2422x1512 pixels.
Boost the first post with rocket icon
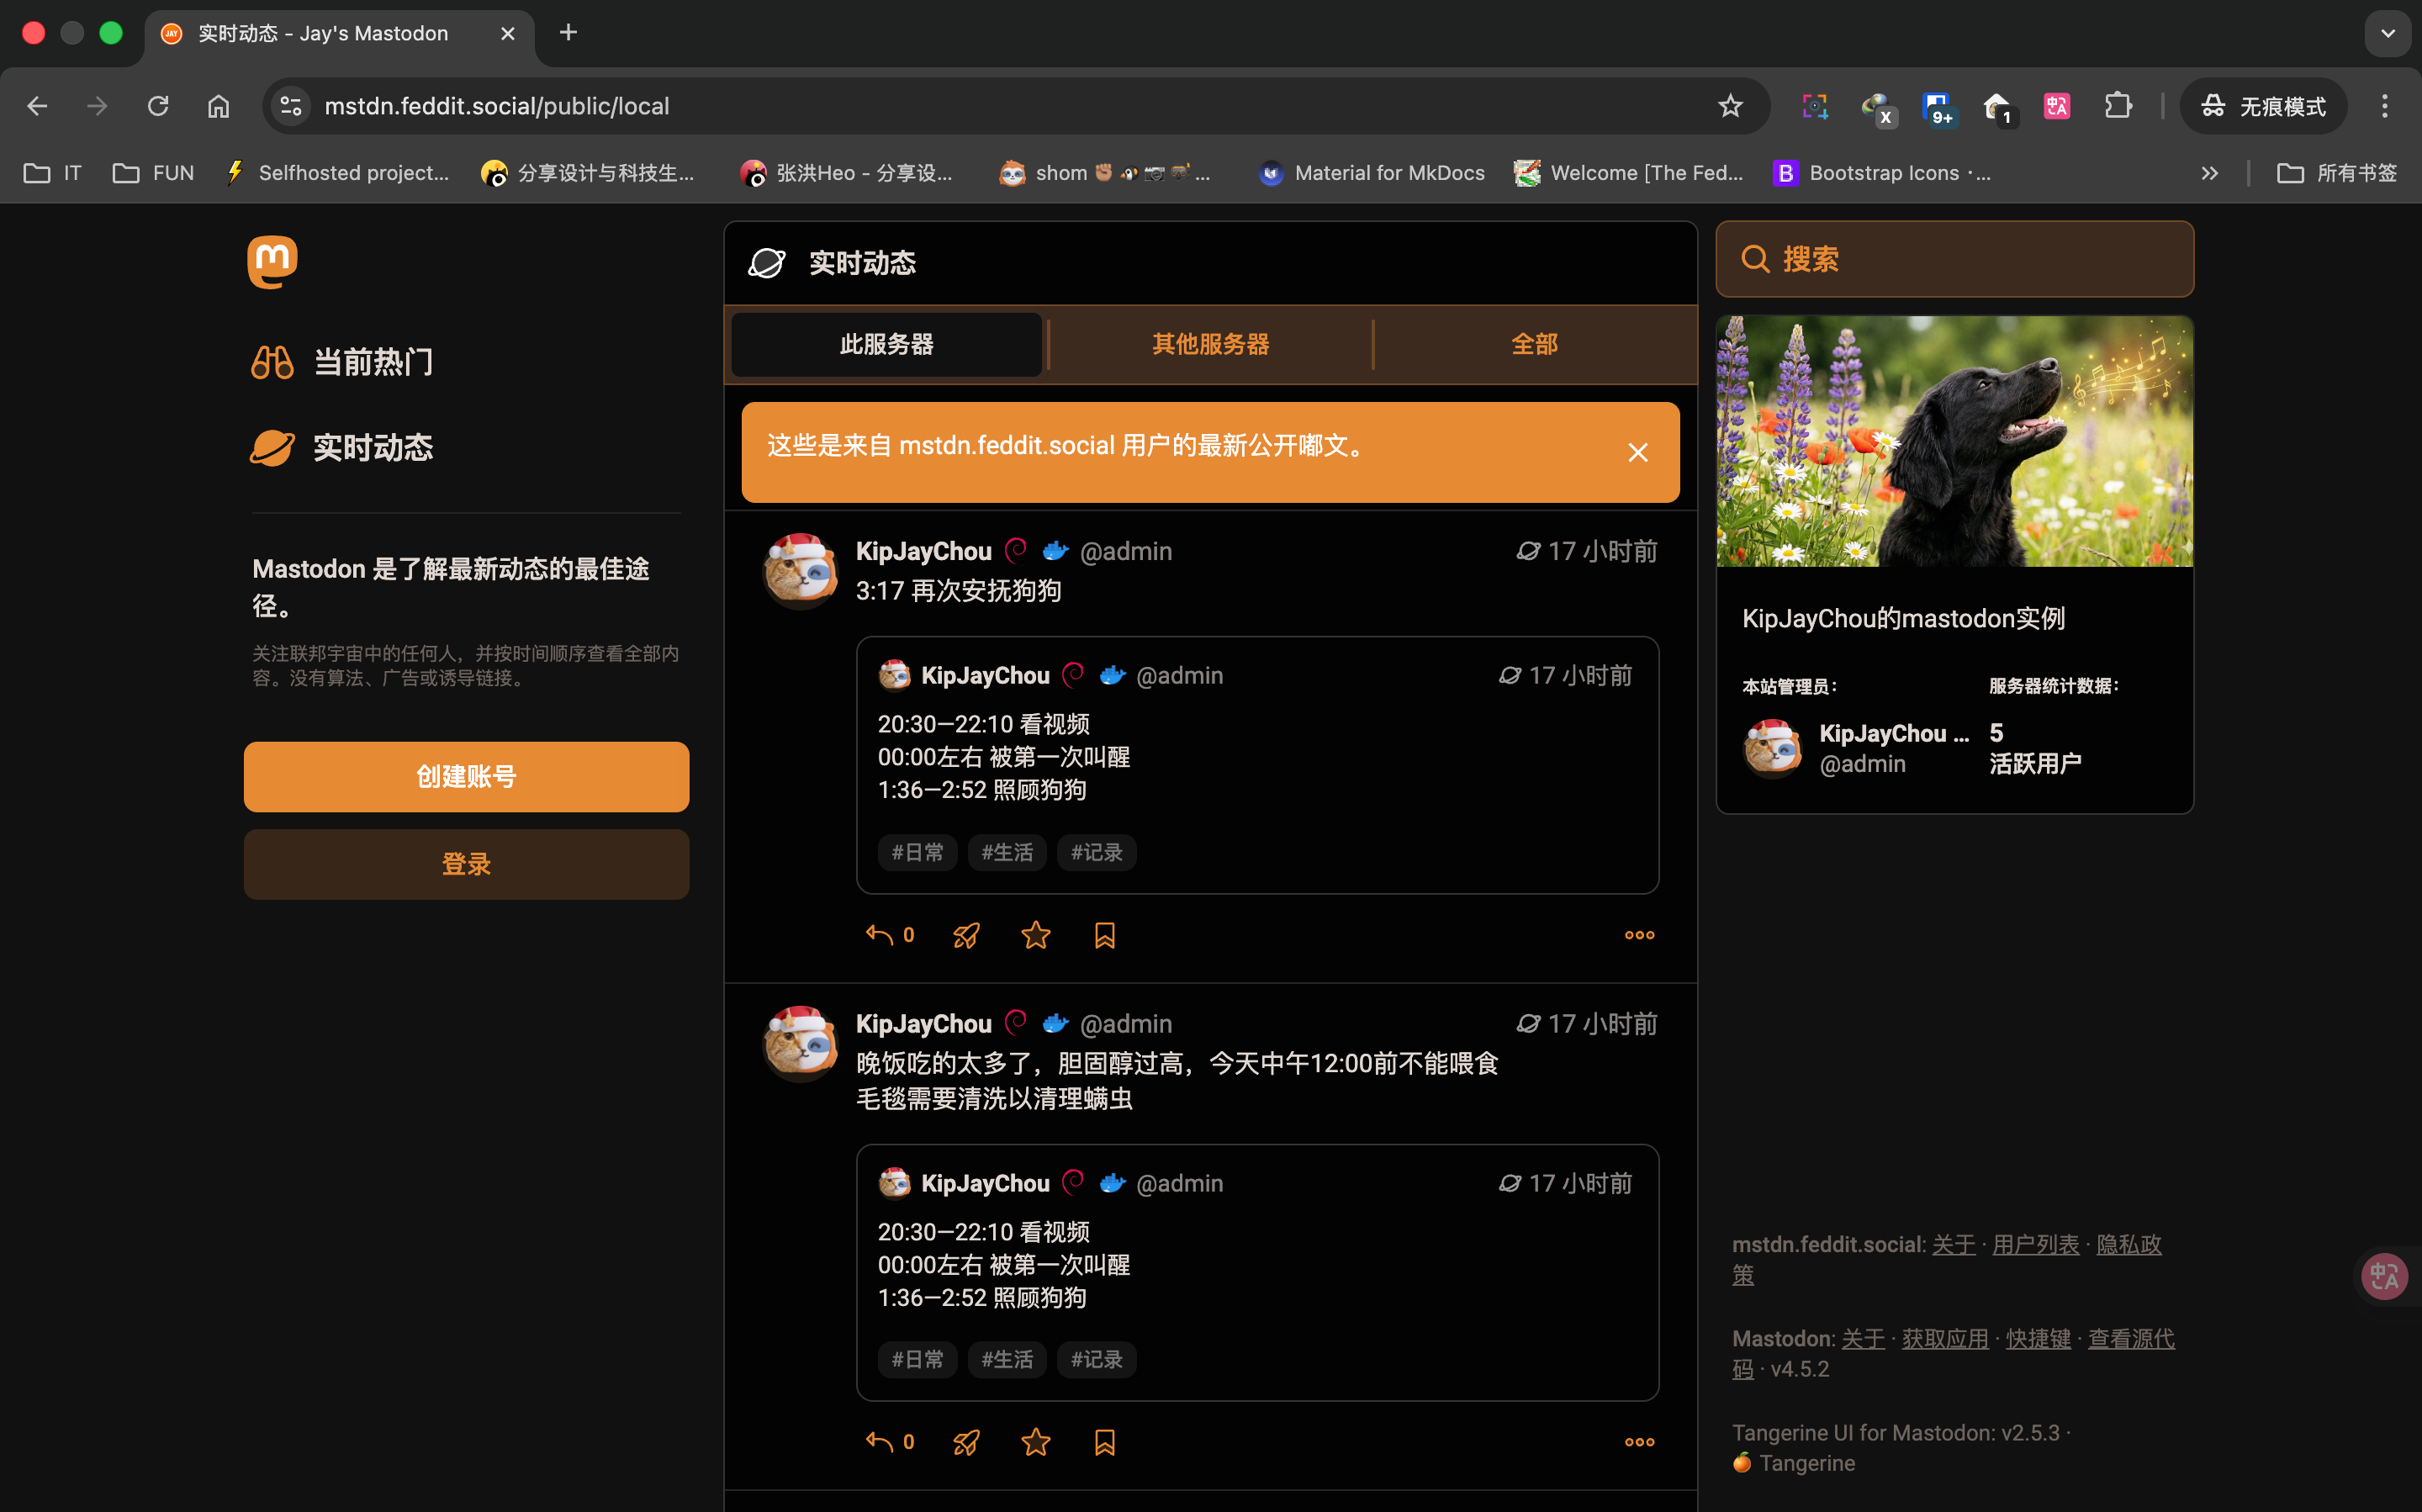point(966,935)
